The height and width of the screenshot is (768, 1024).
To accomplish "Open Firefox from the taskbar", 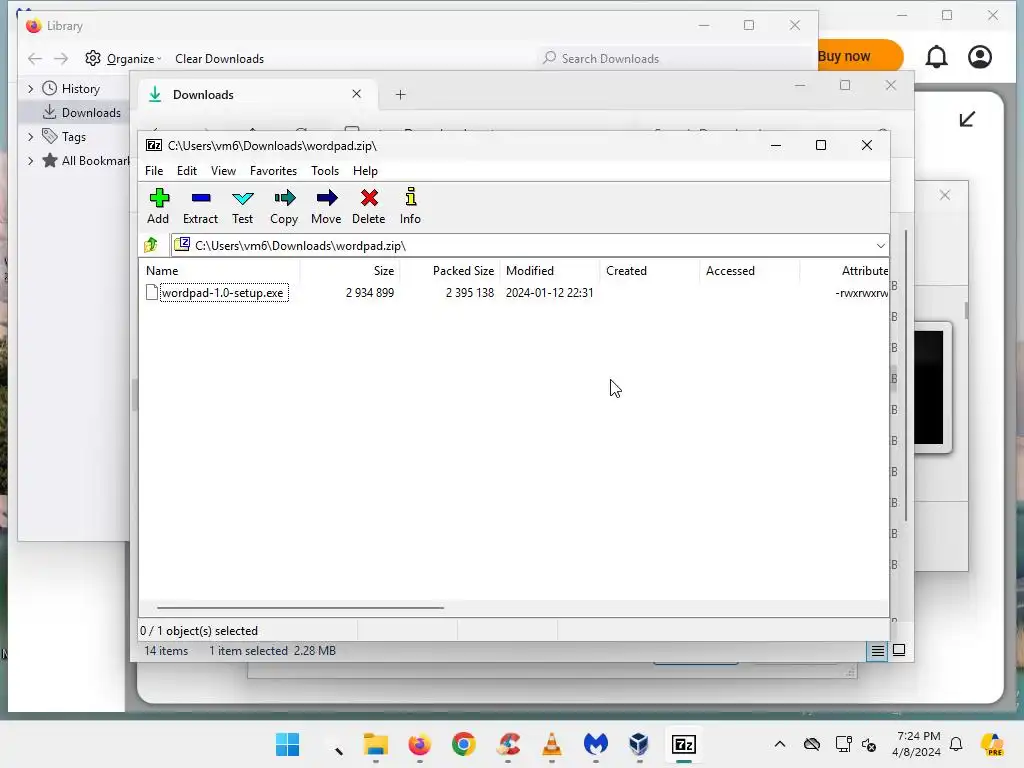I will 419,744.
